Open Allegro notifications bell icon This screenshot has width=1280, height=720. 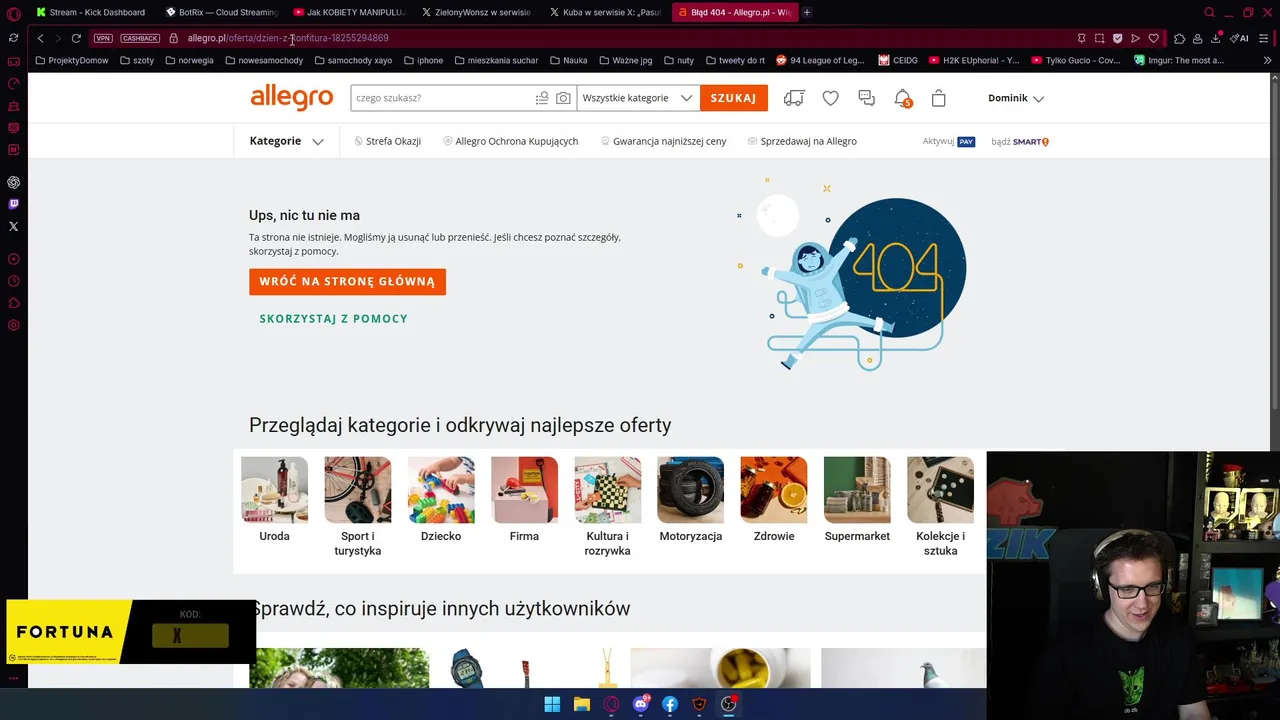(x=902, y=98)
